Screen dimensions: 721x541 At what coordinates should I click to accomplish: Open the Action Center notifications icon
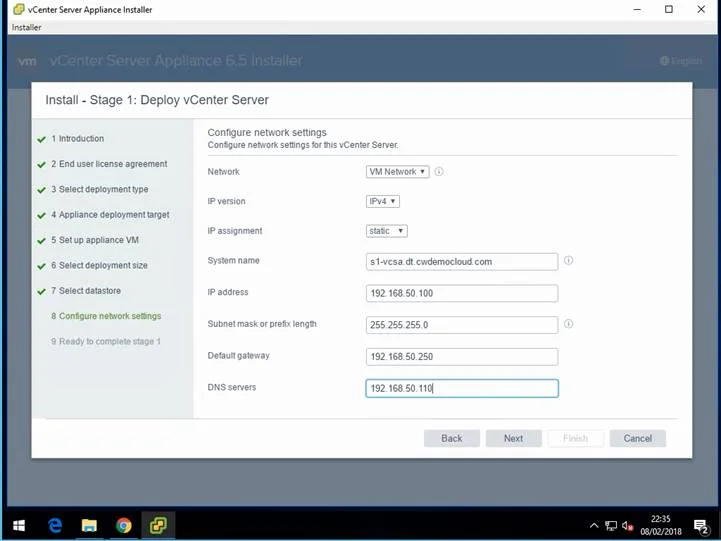701,526
